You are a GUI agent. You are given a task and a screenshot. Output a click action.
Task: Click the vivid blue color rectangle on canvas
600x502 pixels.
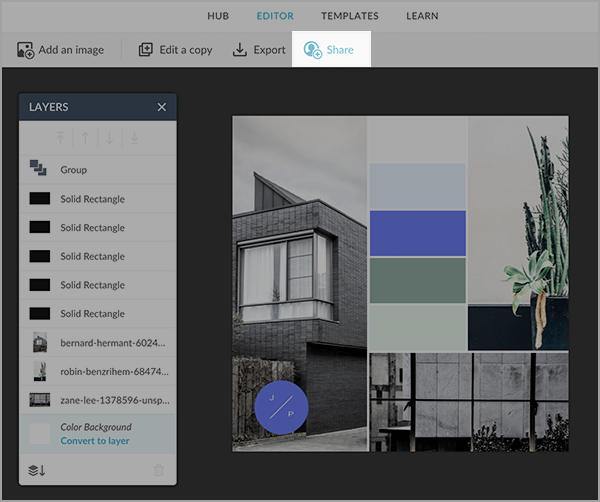pos(417,233)
